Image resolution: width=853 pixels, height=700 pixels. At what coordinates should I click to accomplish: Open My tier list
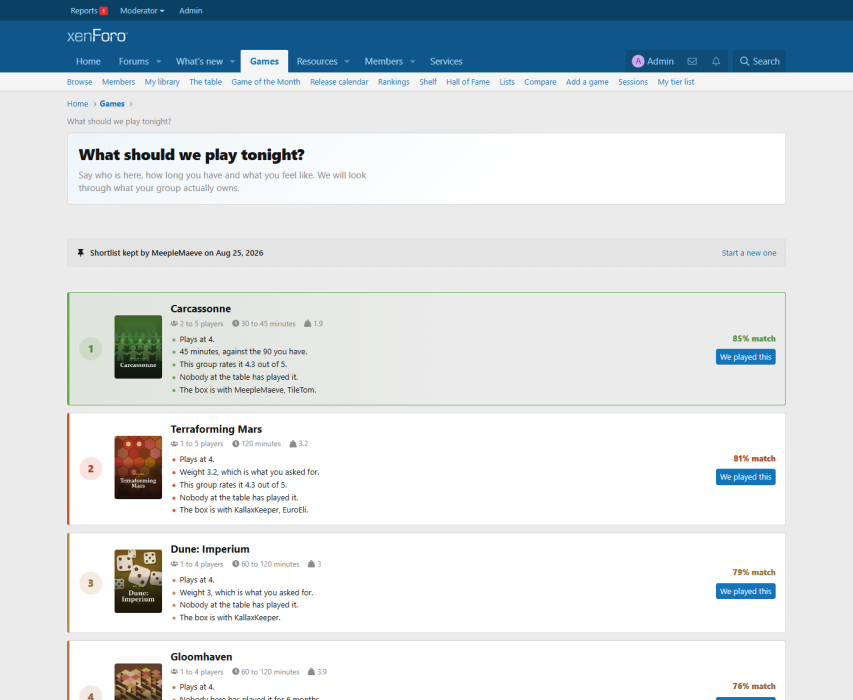(676, 82)
